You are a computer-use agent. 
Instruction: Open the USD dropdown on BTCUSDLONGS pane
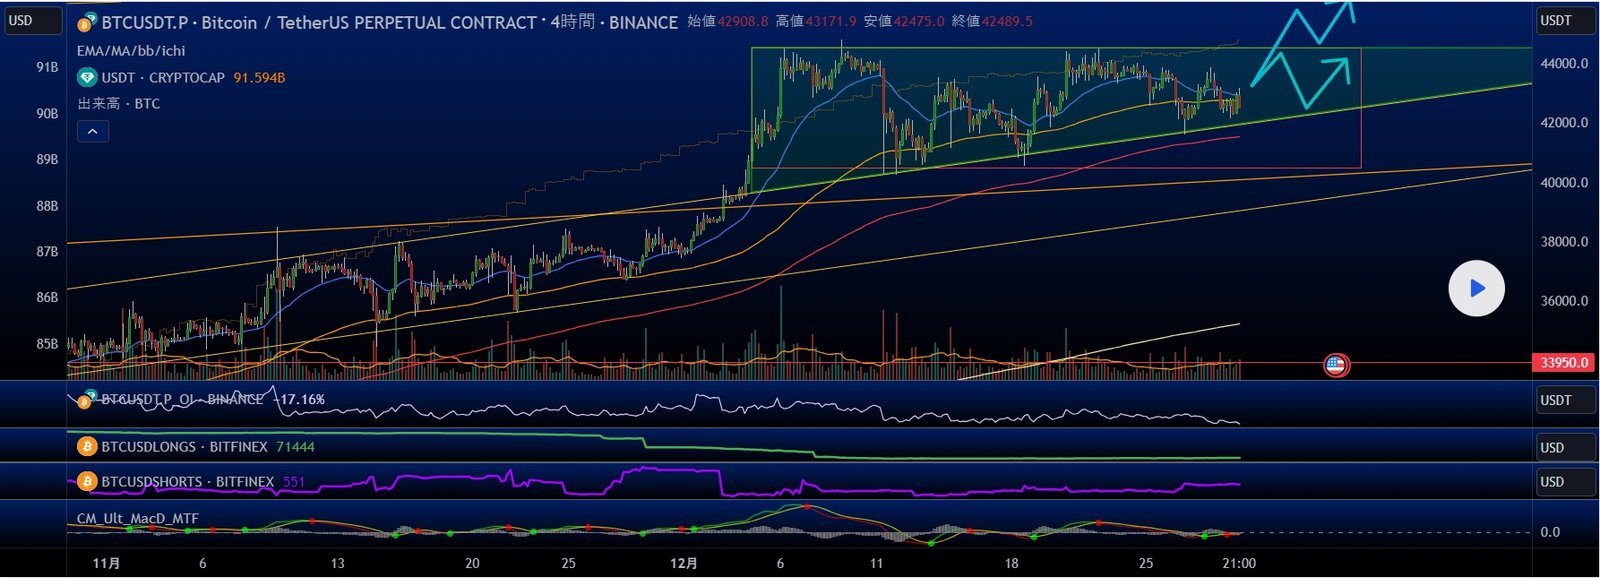click(x=1565, y=447)
